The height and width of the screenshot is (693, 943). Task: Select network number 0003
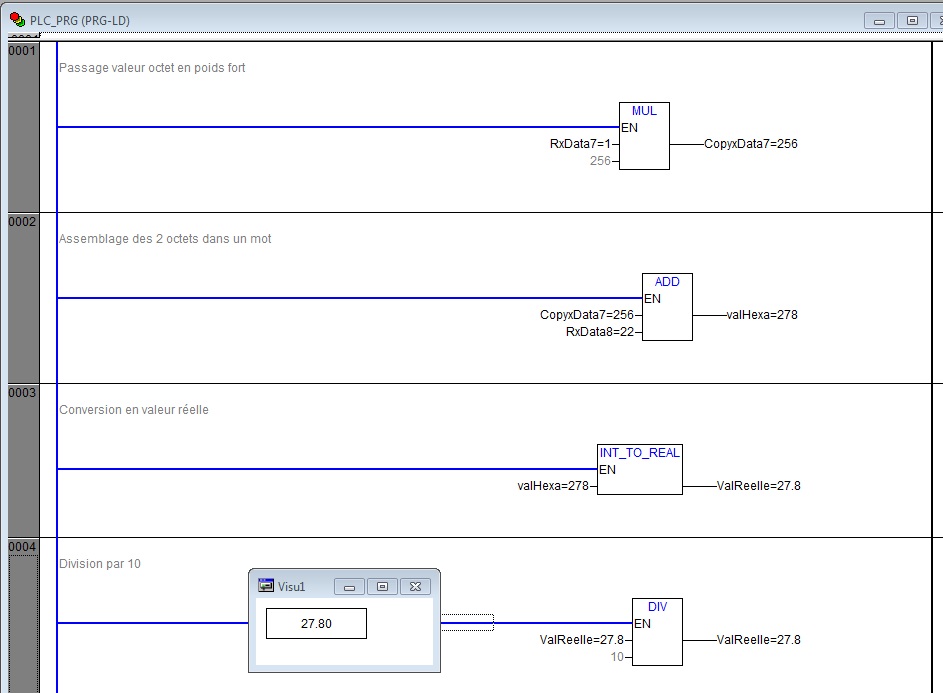(x=22, y=392)
